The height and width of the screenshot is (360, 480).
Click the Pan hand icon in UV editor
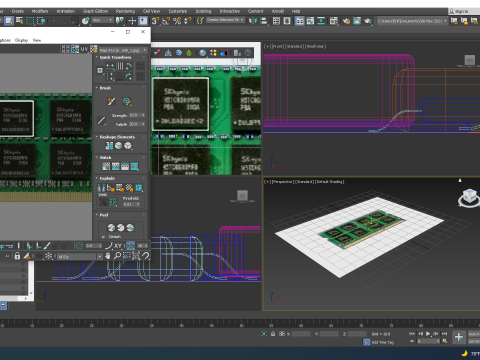tap(108, 256)
